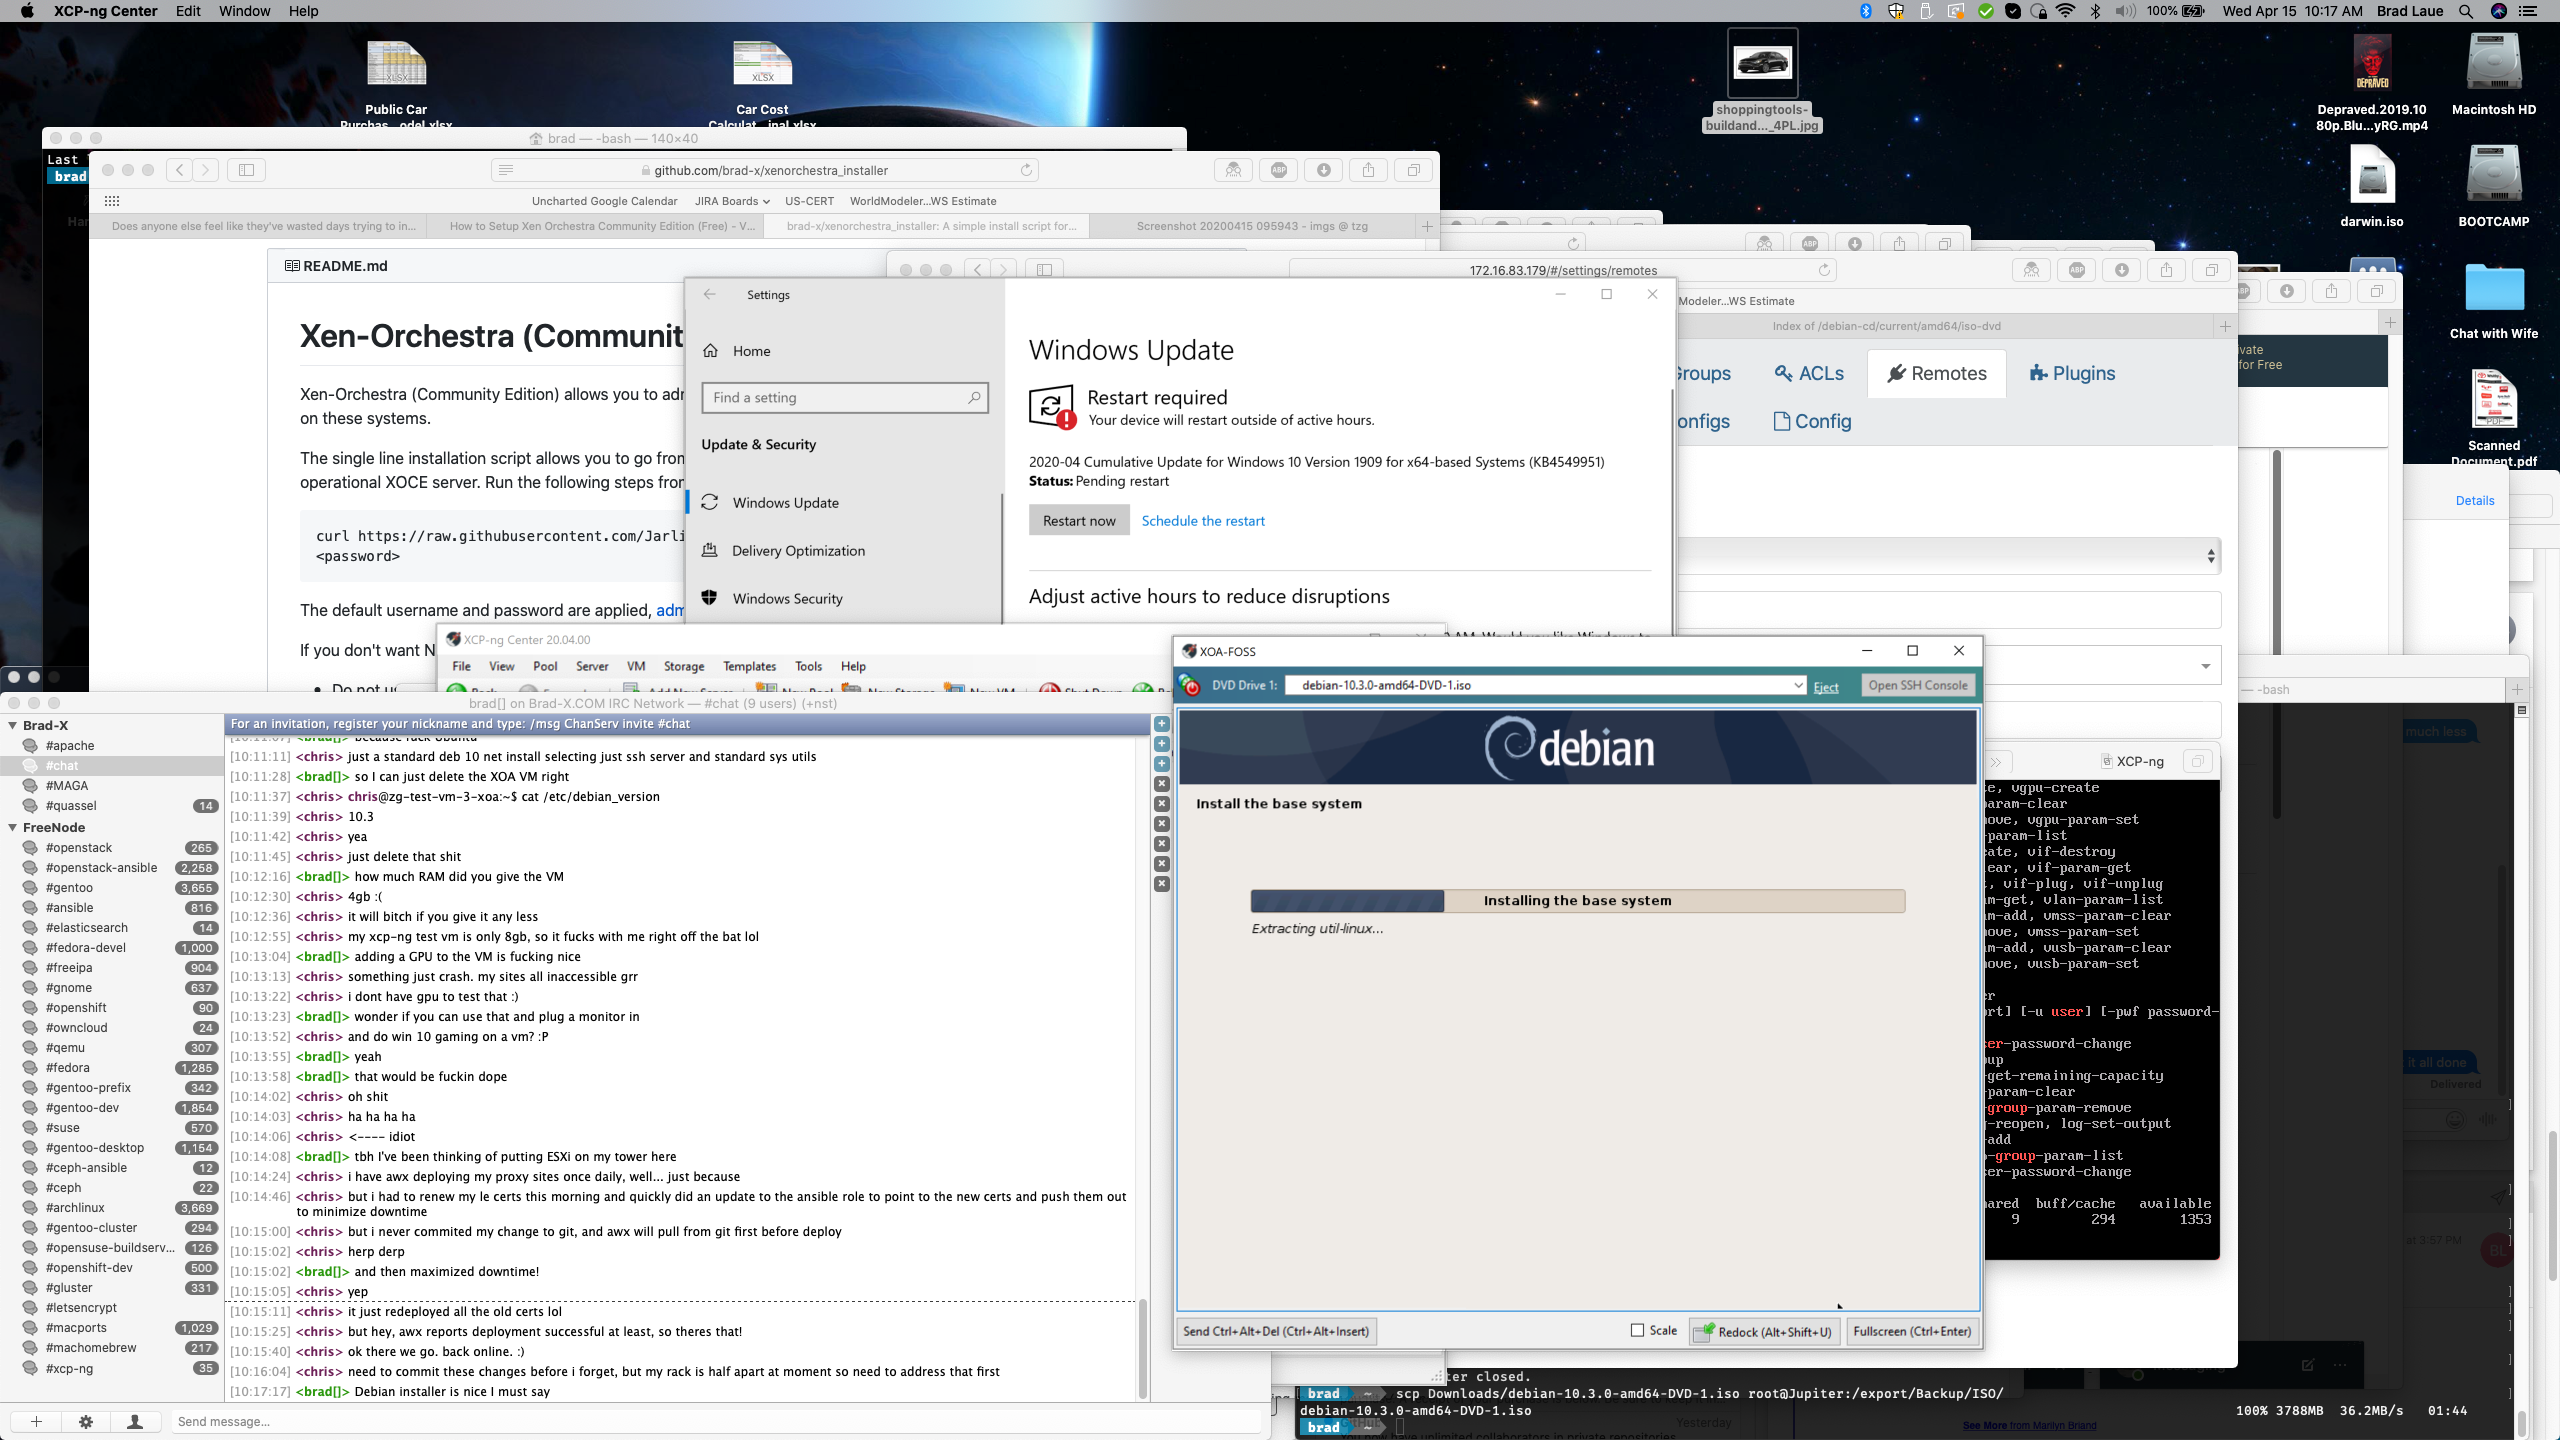Select Windows Update in Settings sidebar
Screen dimensions: 2560x1440
tap(843, 502)
